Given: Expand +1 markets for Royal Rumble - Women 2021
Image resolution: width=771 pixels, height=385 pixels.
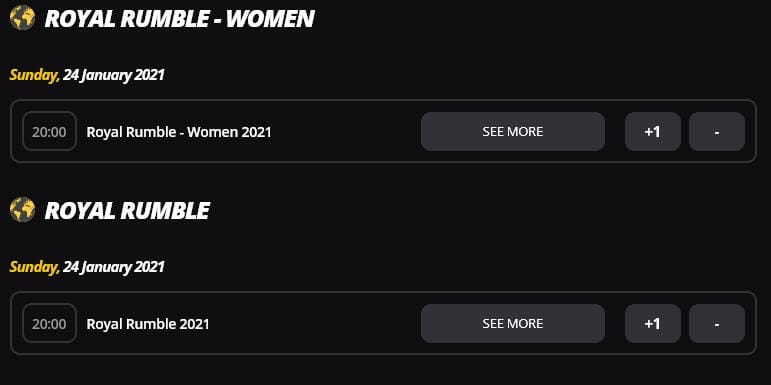Looking at the screenshot, I should pos(652,131).
